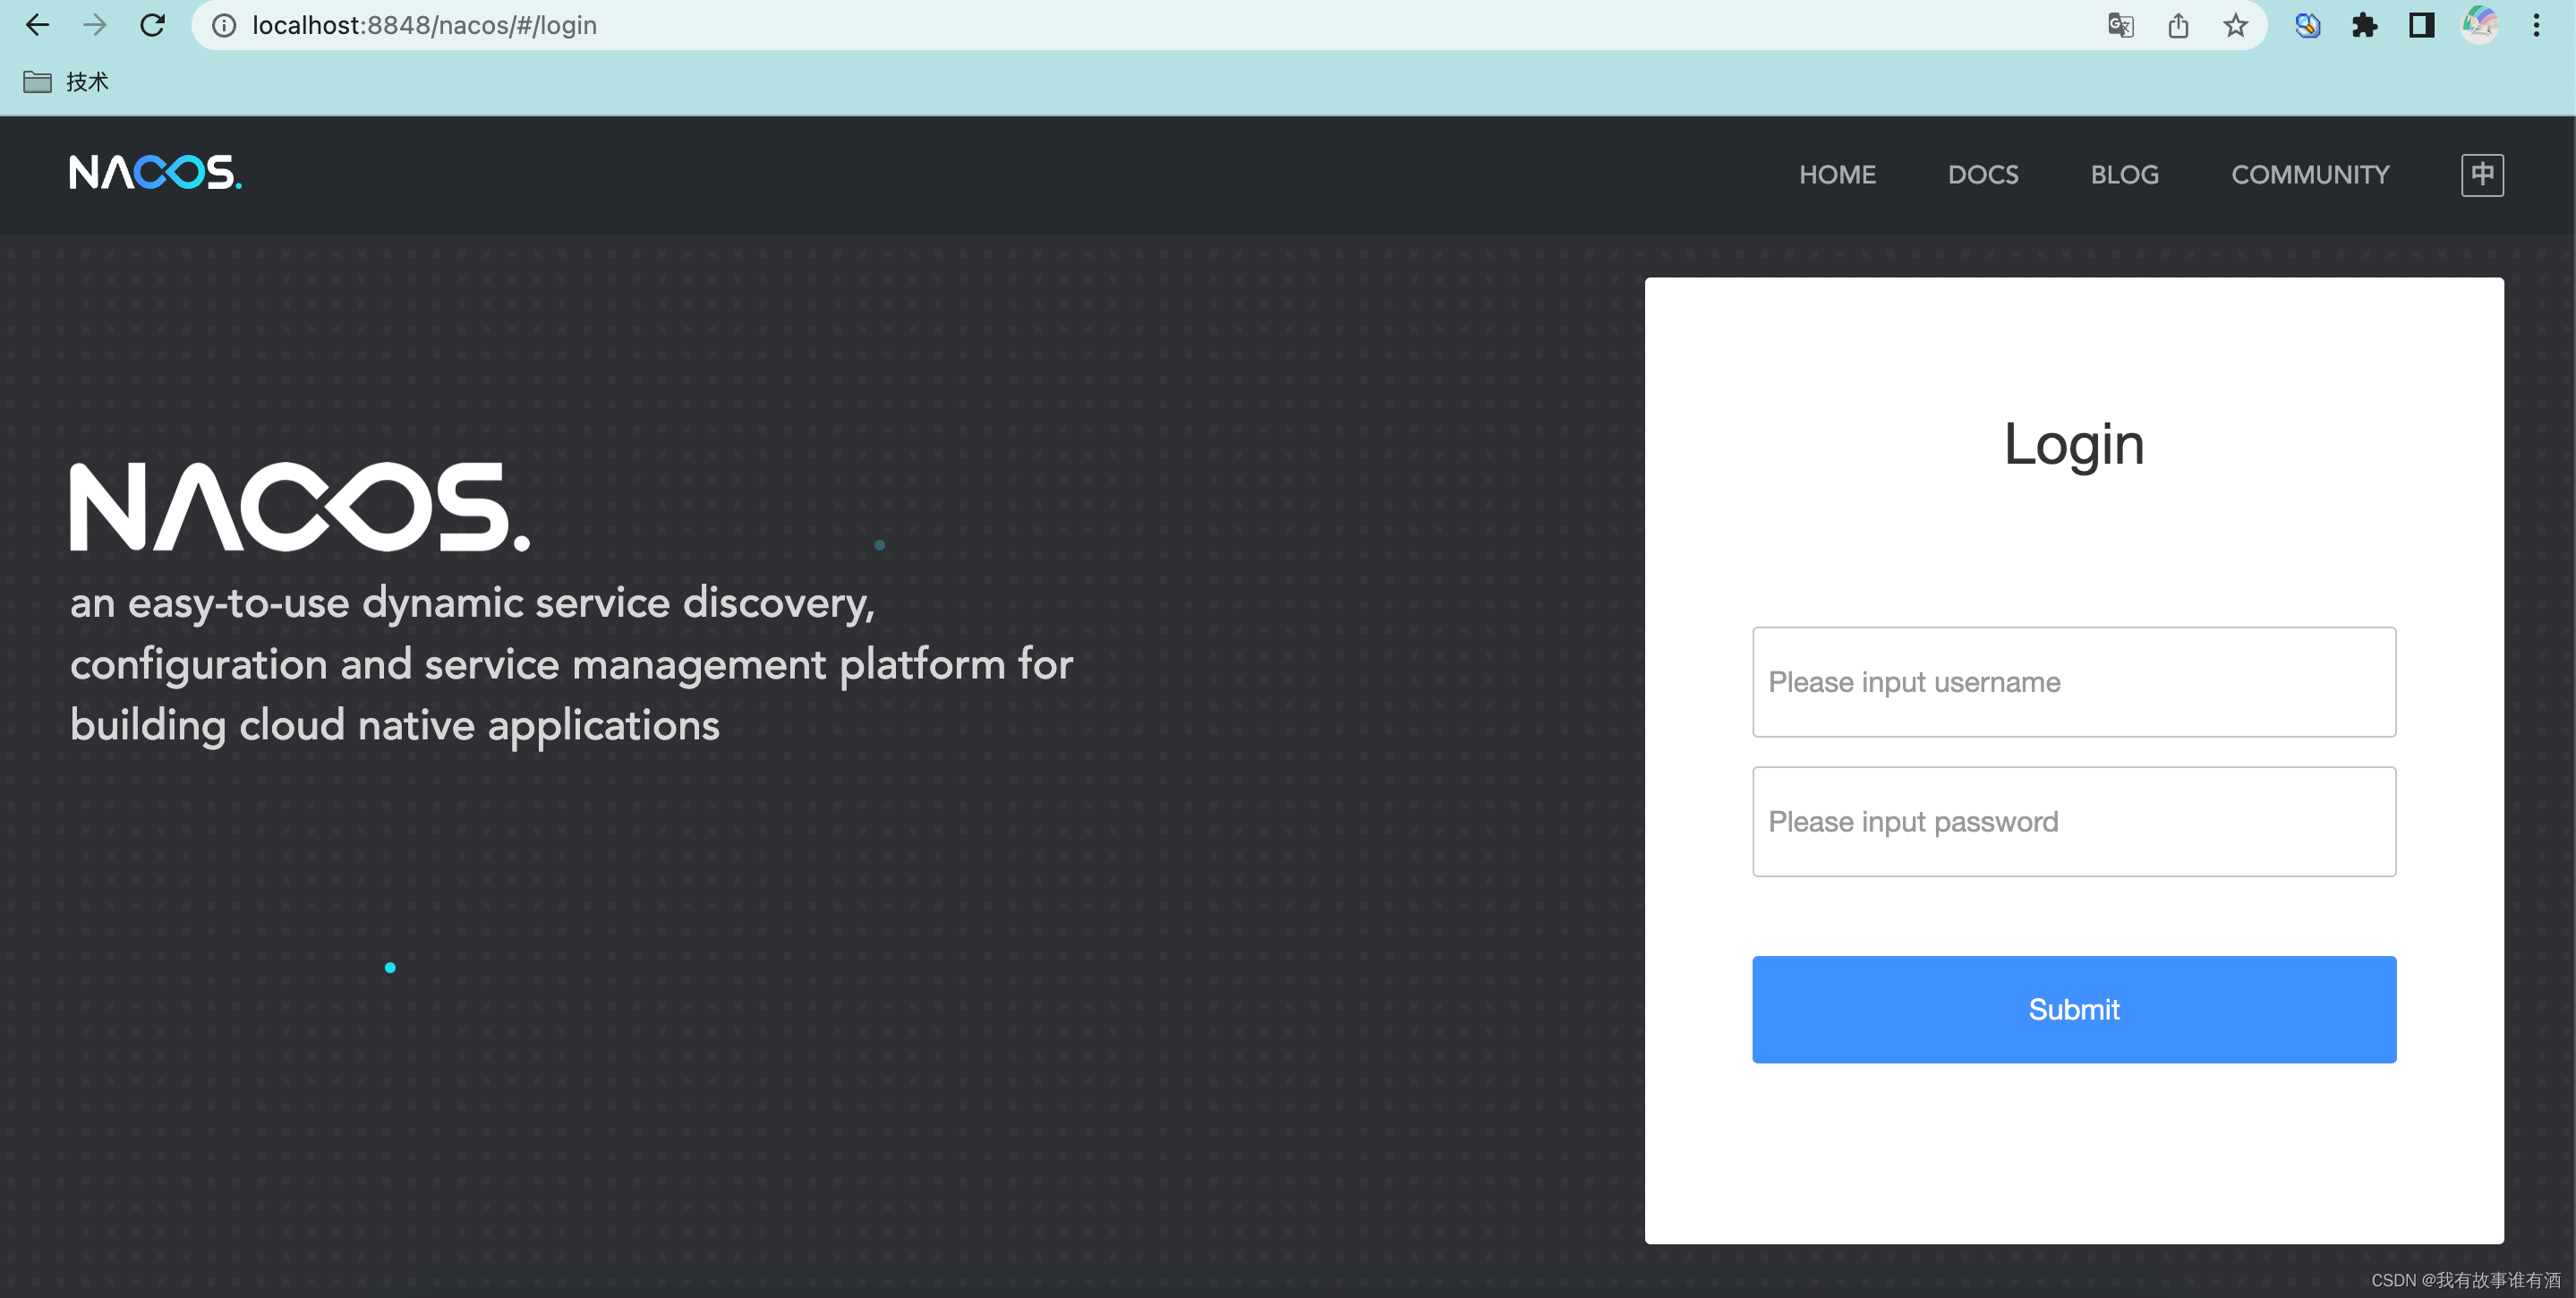This screenshot has width=2576, height=1298.
Task: Toggle the browser side panel icon
Action: (2421, 25)
